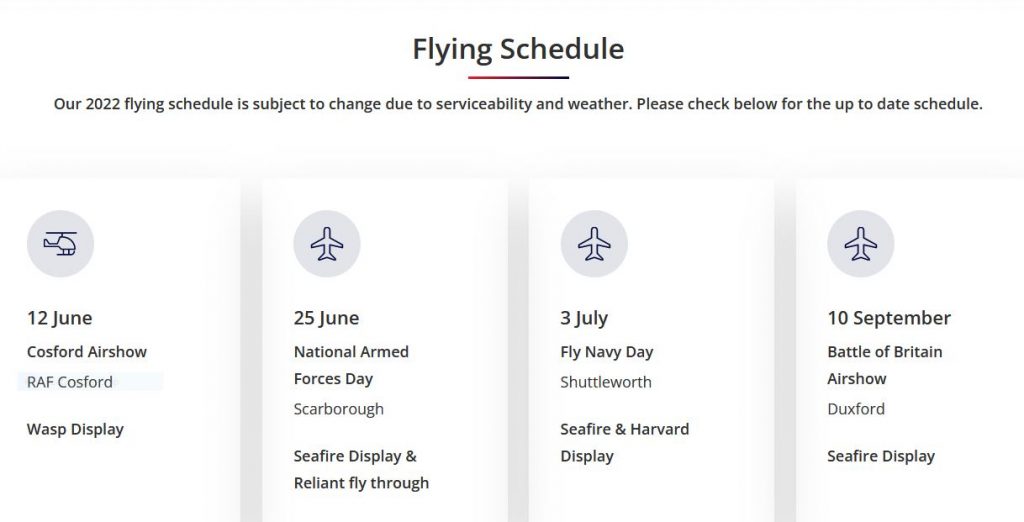Click the 10 September date heading

click(889, 318)
